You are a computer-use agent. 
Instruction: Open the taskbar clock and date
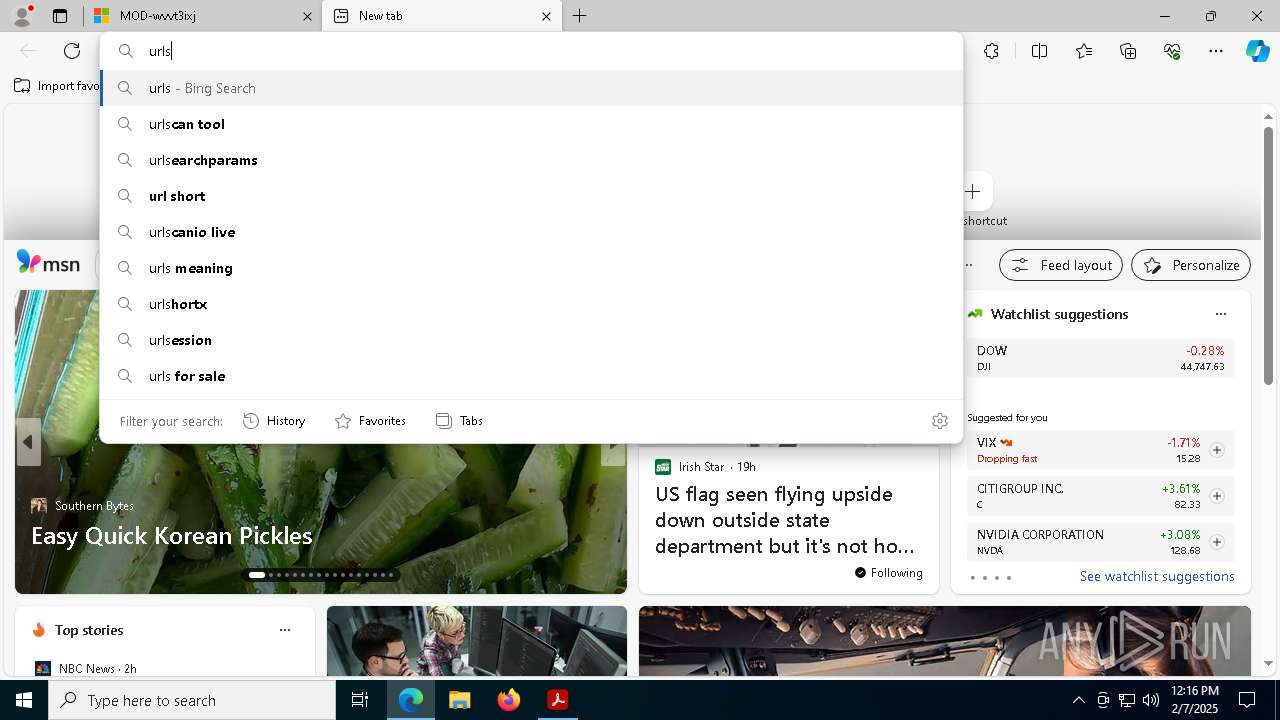[x=1195, y=700]
